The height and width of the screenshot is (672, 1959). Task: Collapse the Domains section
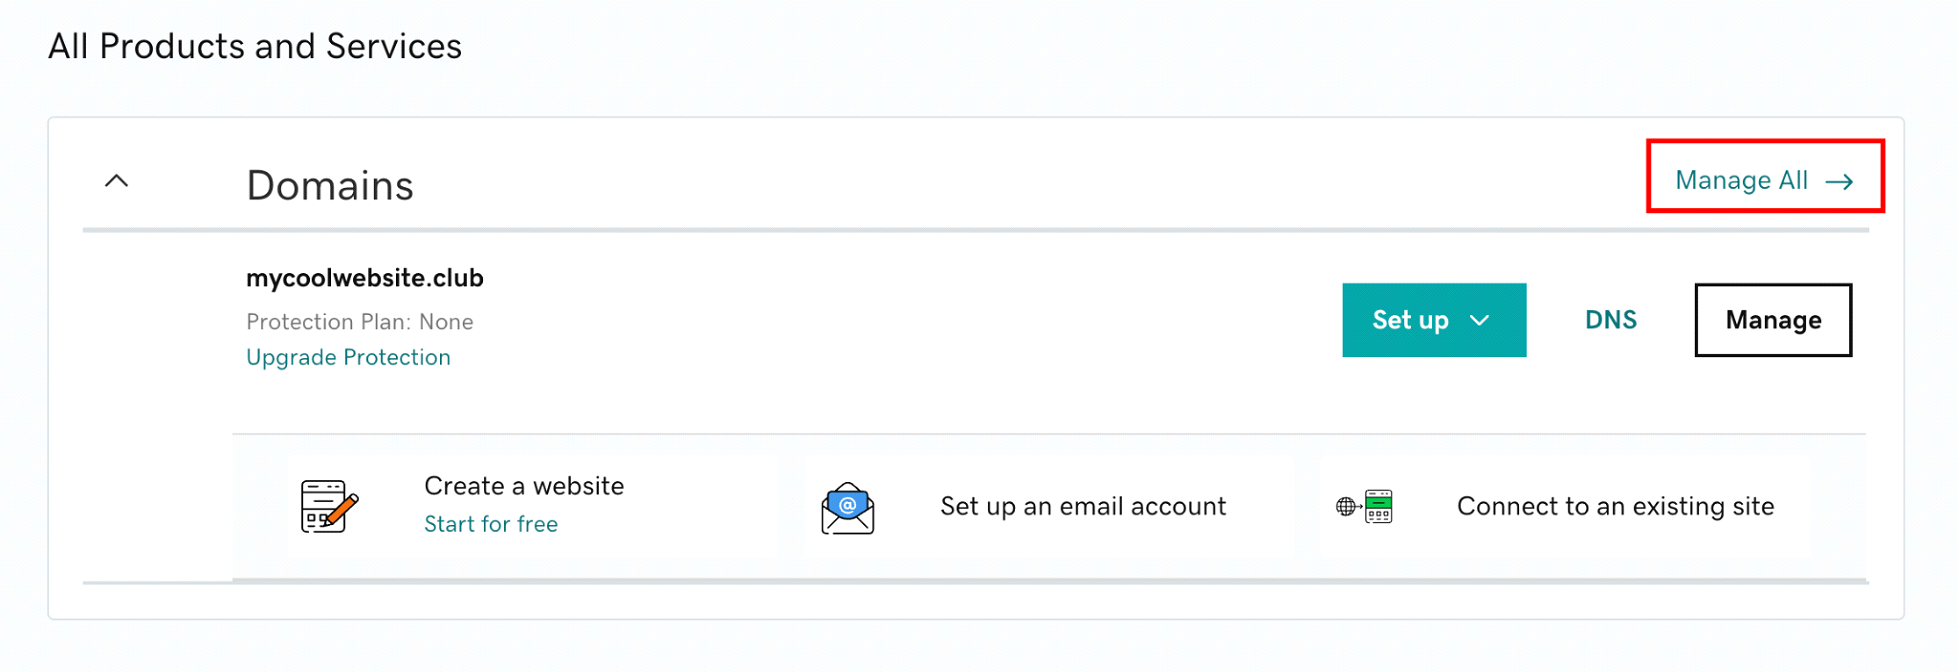(x=116, y=180)
